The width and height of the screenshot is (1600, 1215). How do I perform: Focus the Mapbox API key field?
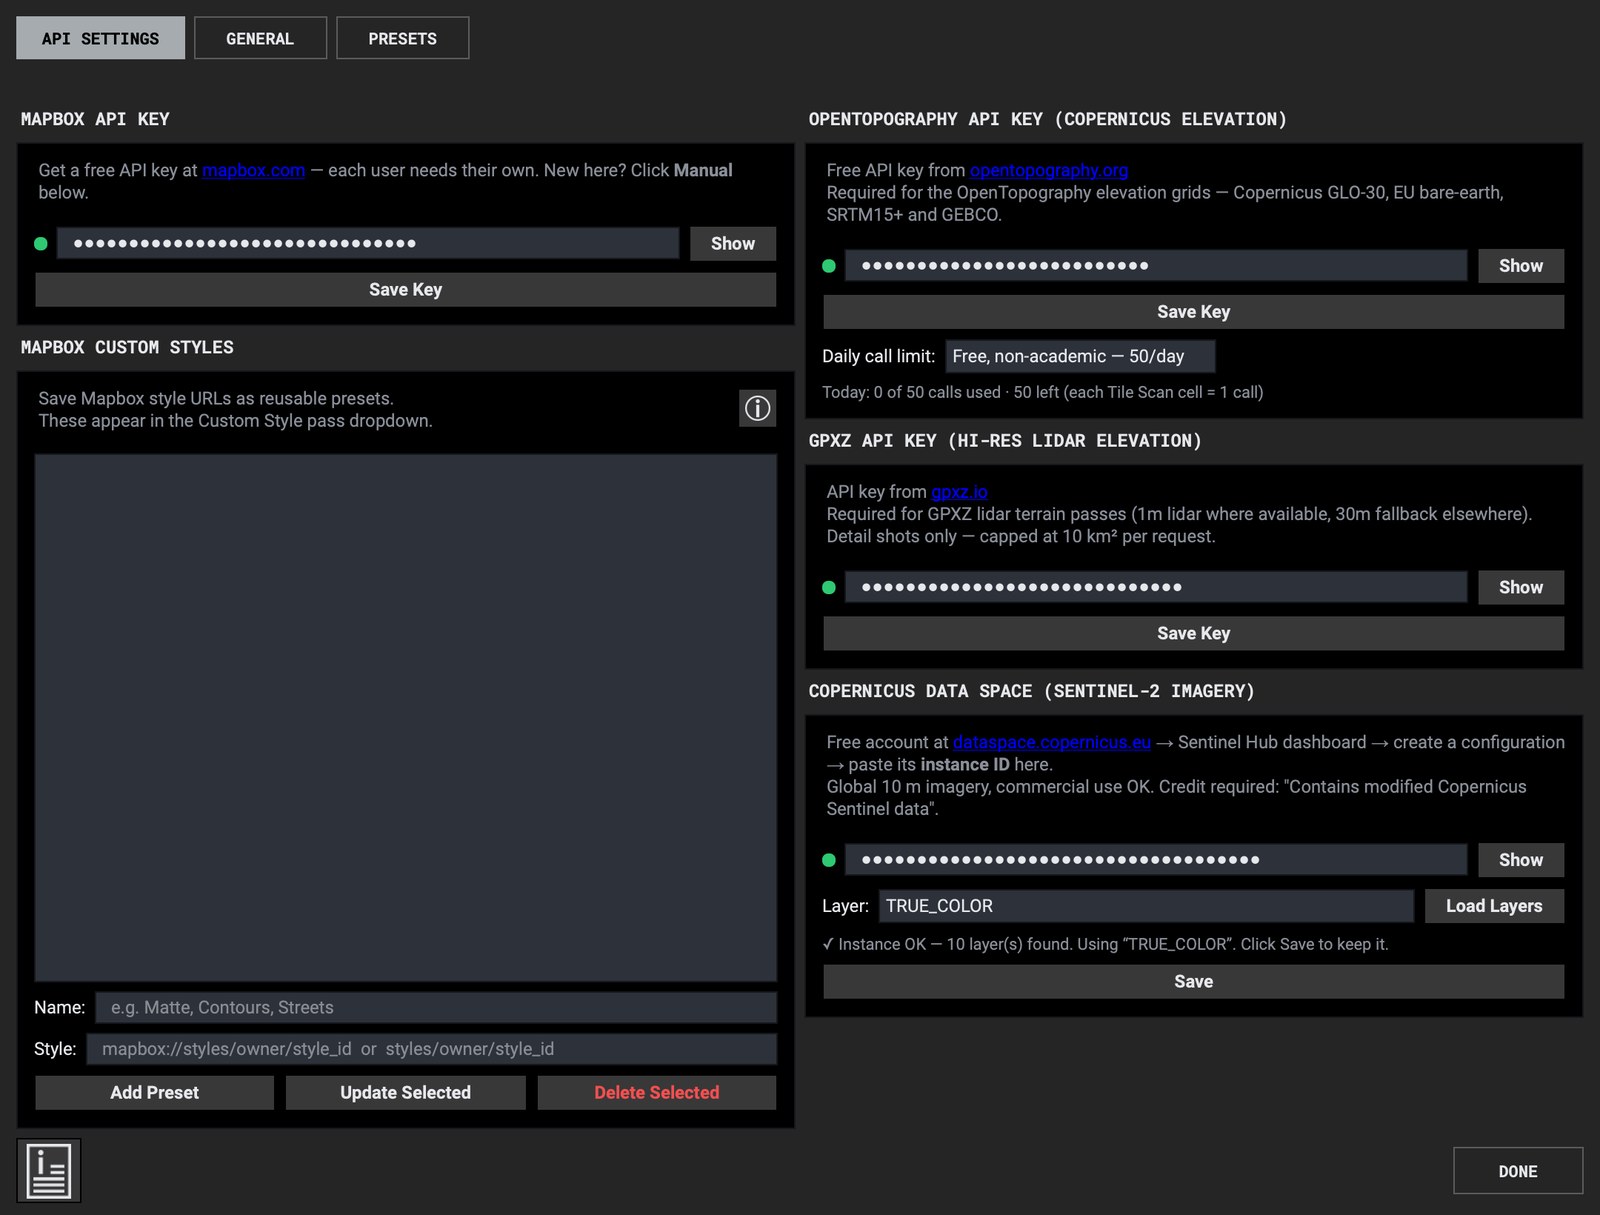coord(367,244)
